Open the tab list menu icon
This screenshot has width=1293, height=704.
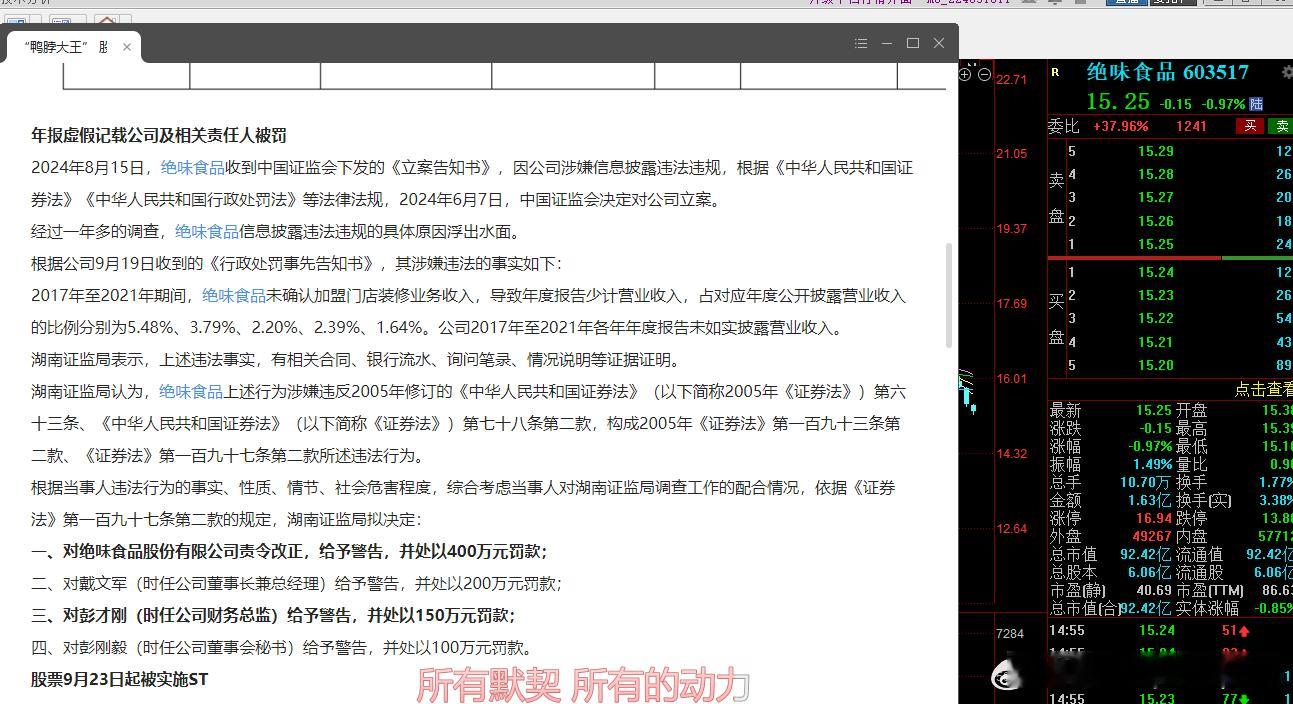(861, 43)
